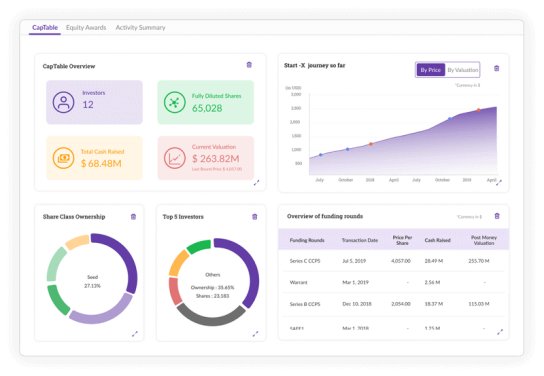This screenshot has height=376, width=544.
Task: Click the Post Money Valuation column header
Action: point(484,240)
